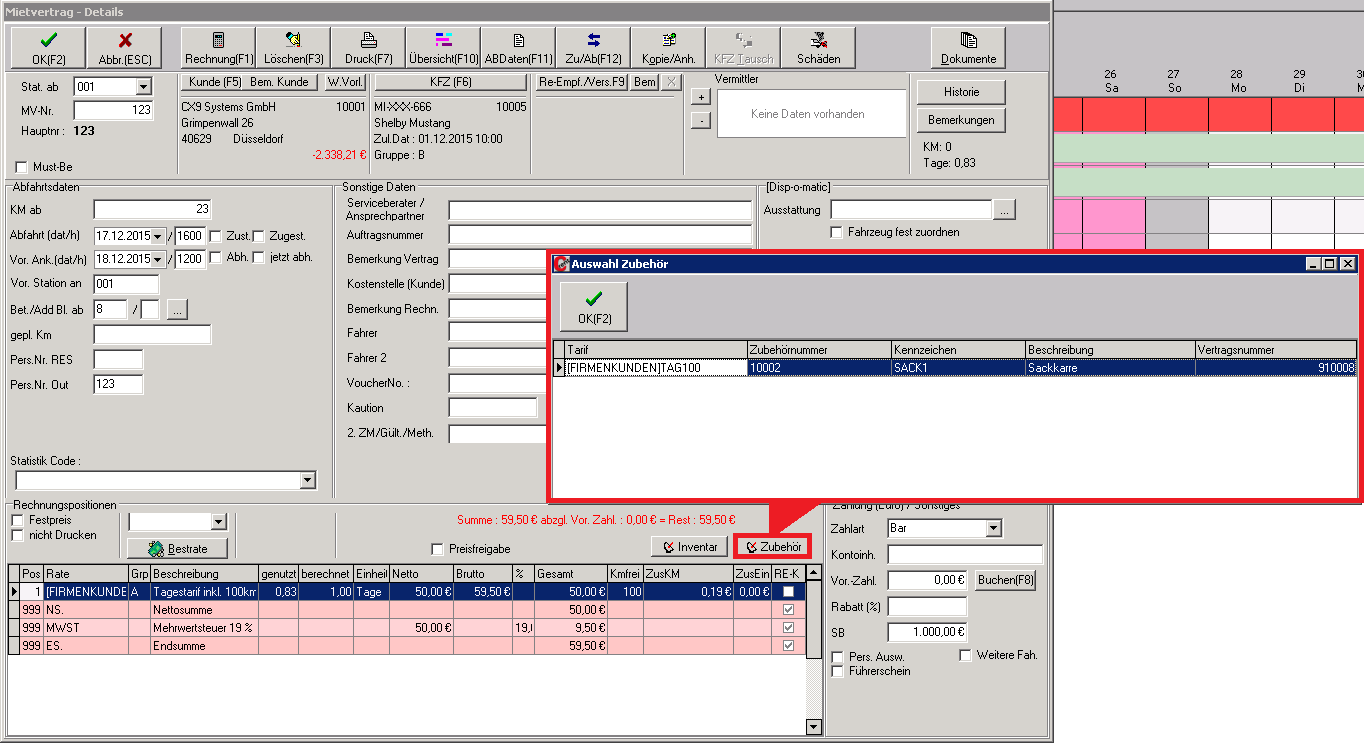Screen dimensions: 1364x744
Task: Click the red calendar cell under 26 Sa
Action: (x=1112, y=115)
